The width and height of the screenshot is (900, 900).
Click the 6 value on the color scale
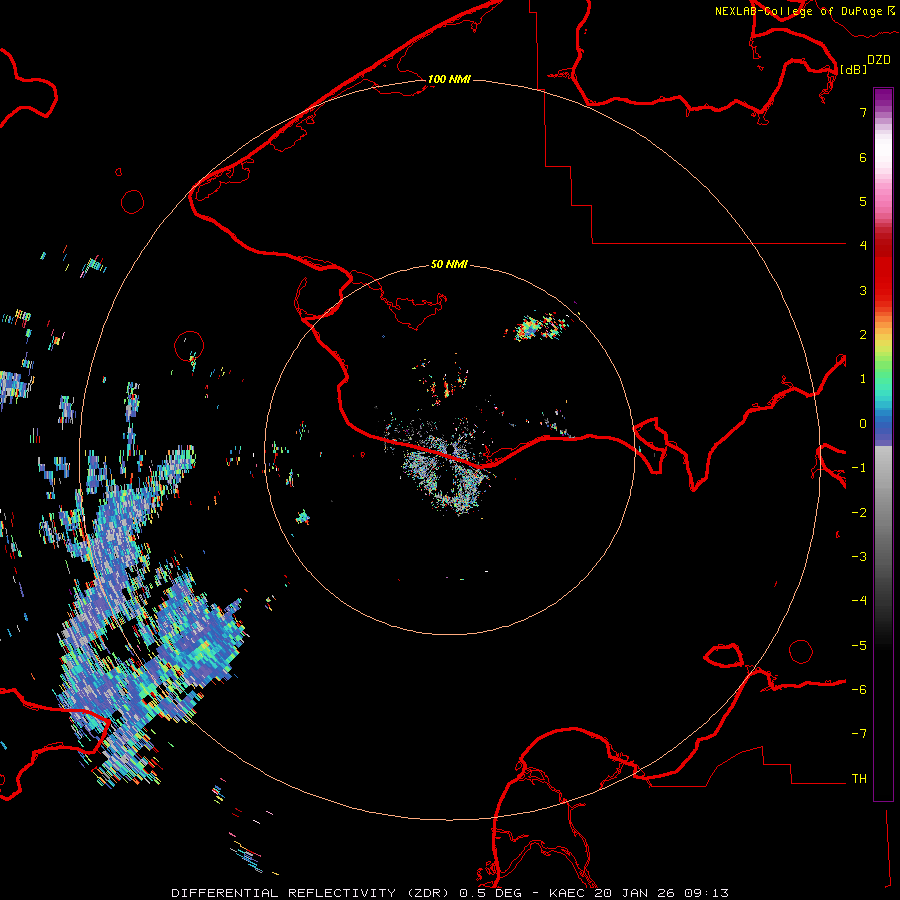coord(863,157)
